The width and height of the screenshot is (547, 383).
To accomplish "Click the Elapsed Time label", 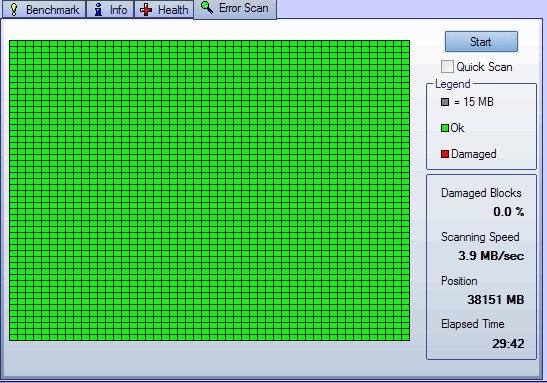I will pos(473,324).
